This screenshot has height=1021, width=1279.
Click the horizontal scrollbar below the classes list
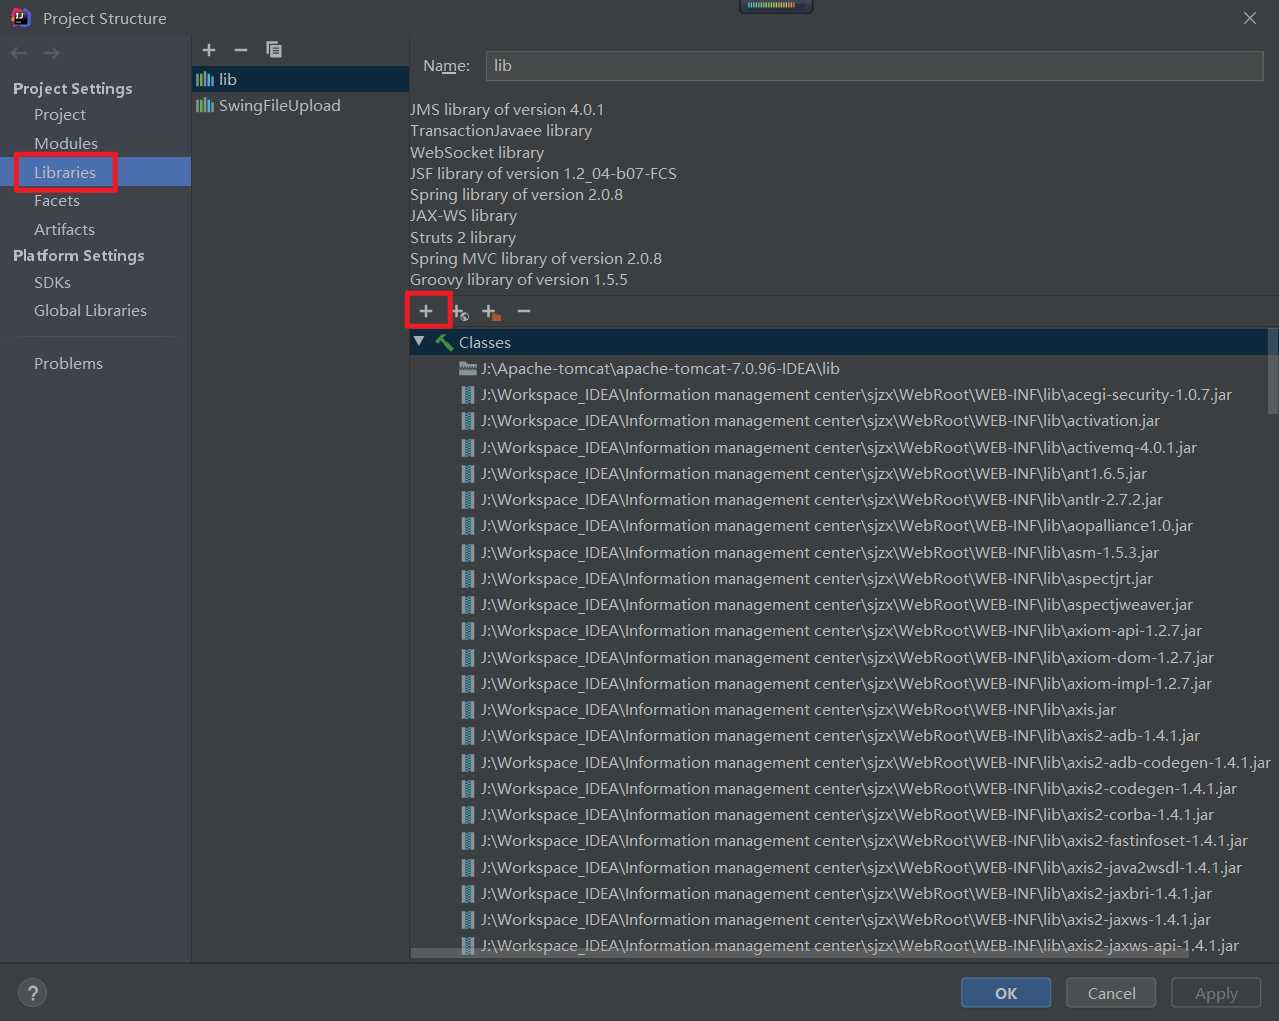pyautogui.click(x=799, y=953)
